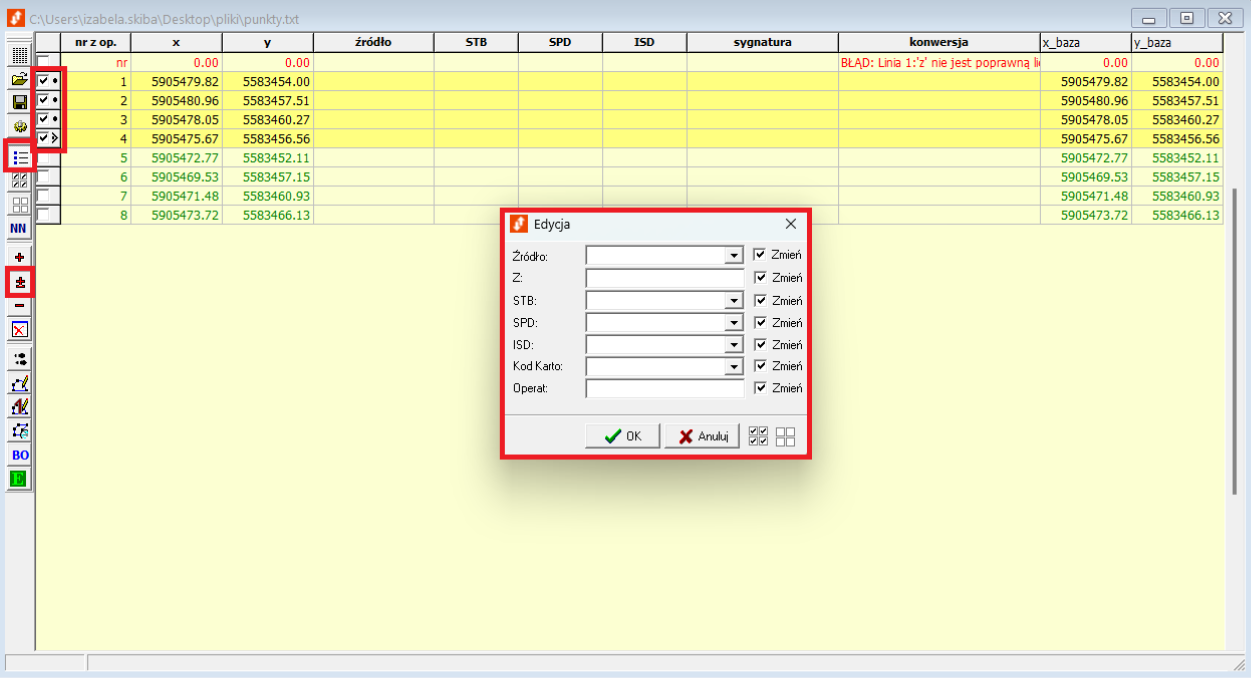Confirm edits with the OK button
This screenshot has width=1251, height=678.
622,436
